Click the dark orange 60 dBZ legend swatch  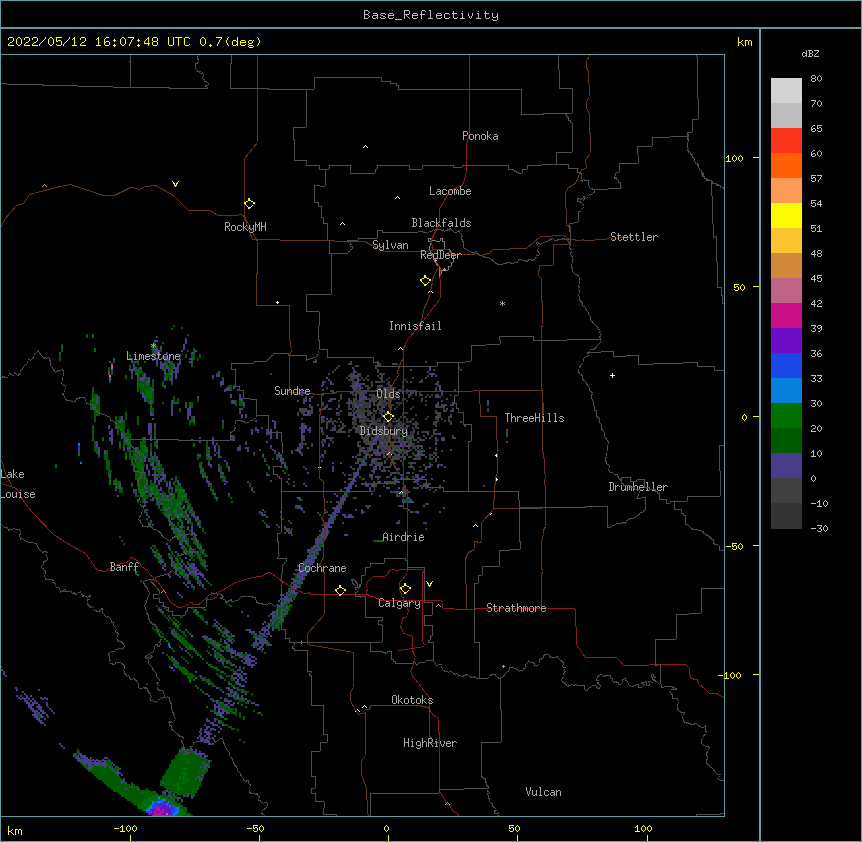786,165
